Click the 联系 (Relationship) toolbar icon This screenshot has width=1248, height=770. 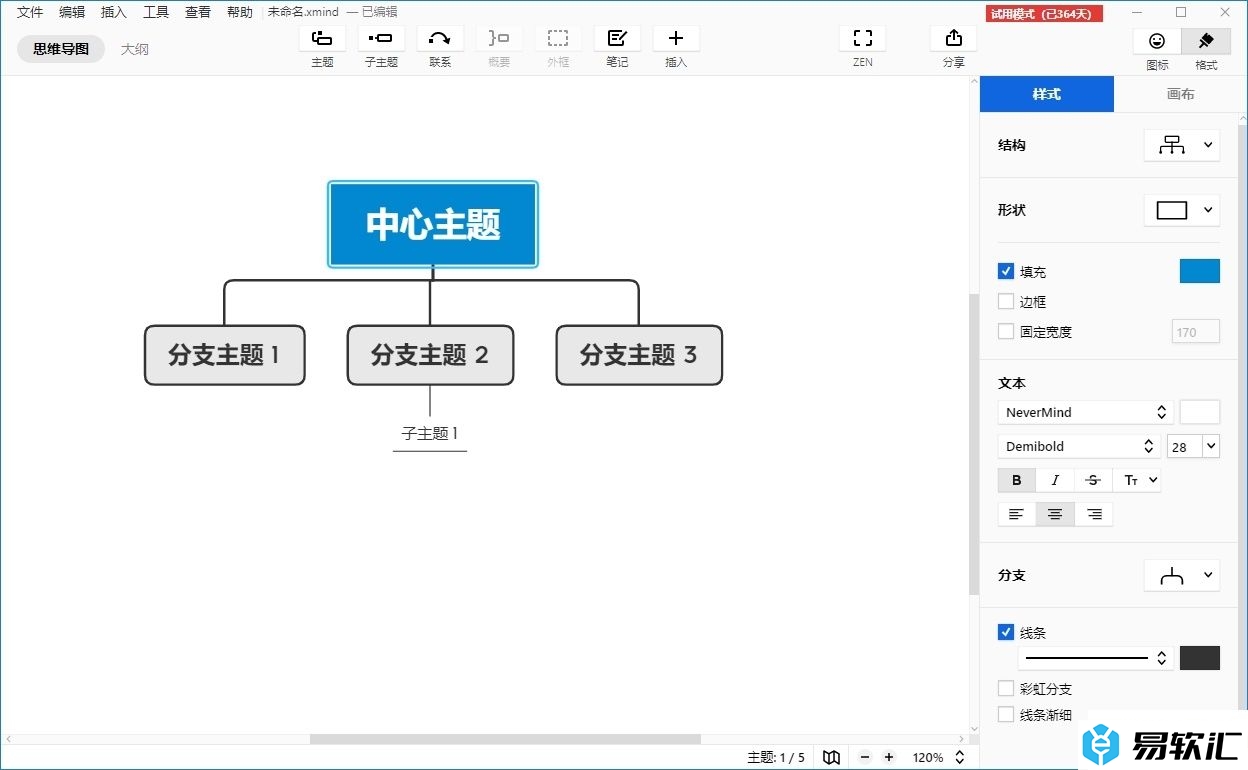point(440,39)
